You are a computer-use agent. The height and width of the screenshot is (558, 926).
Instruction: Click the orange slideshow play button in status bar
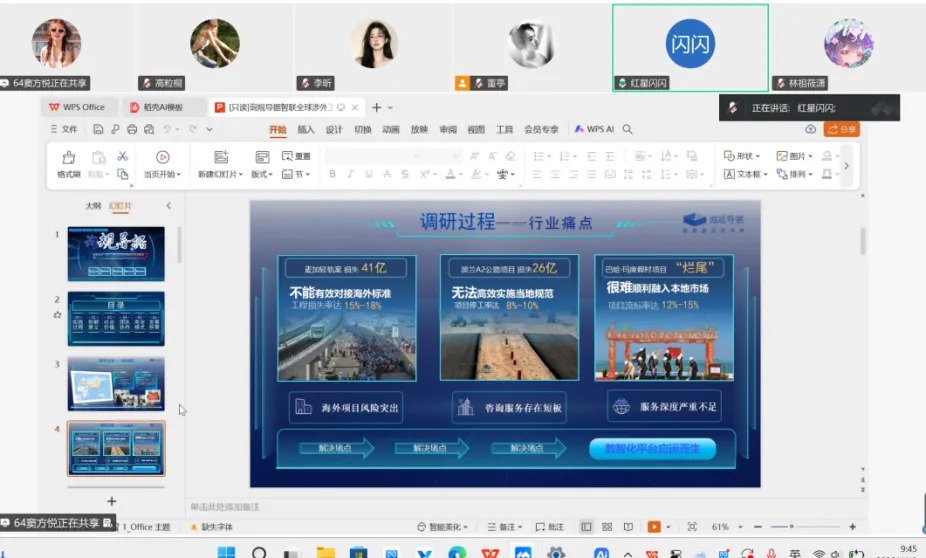[654, 526]
